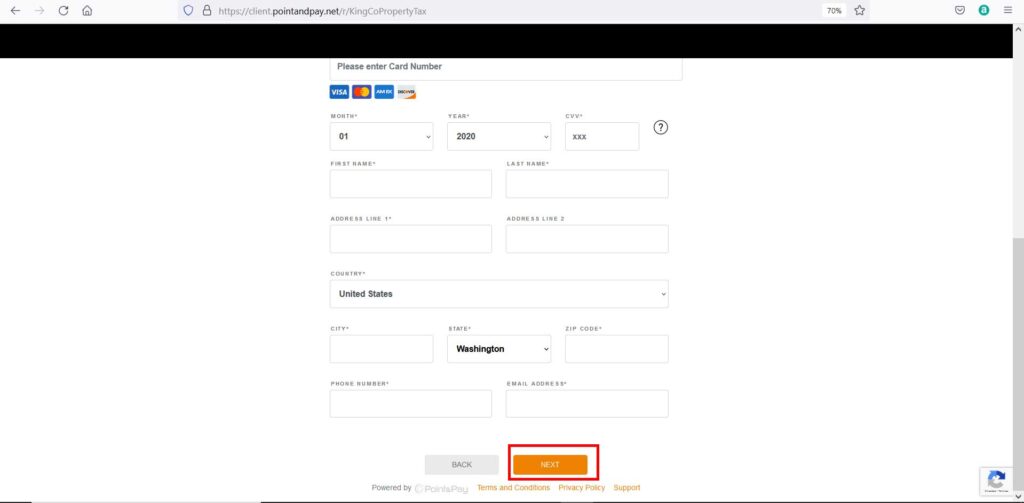Screen dimensions: 1024x503
Task: Go to browser home page icon
Action: [x=87, y=10]
